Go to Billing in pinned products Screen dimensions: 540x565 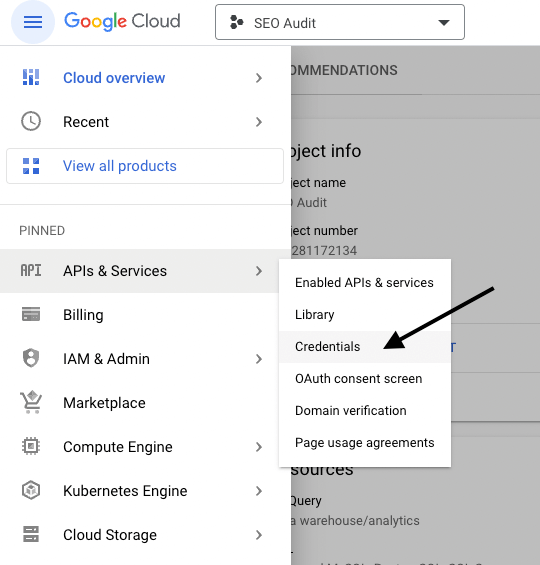(83, 315)
